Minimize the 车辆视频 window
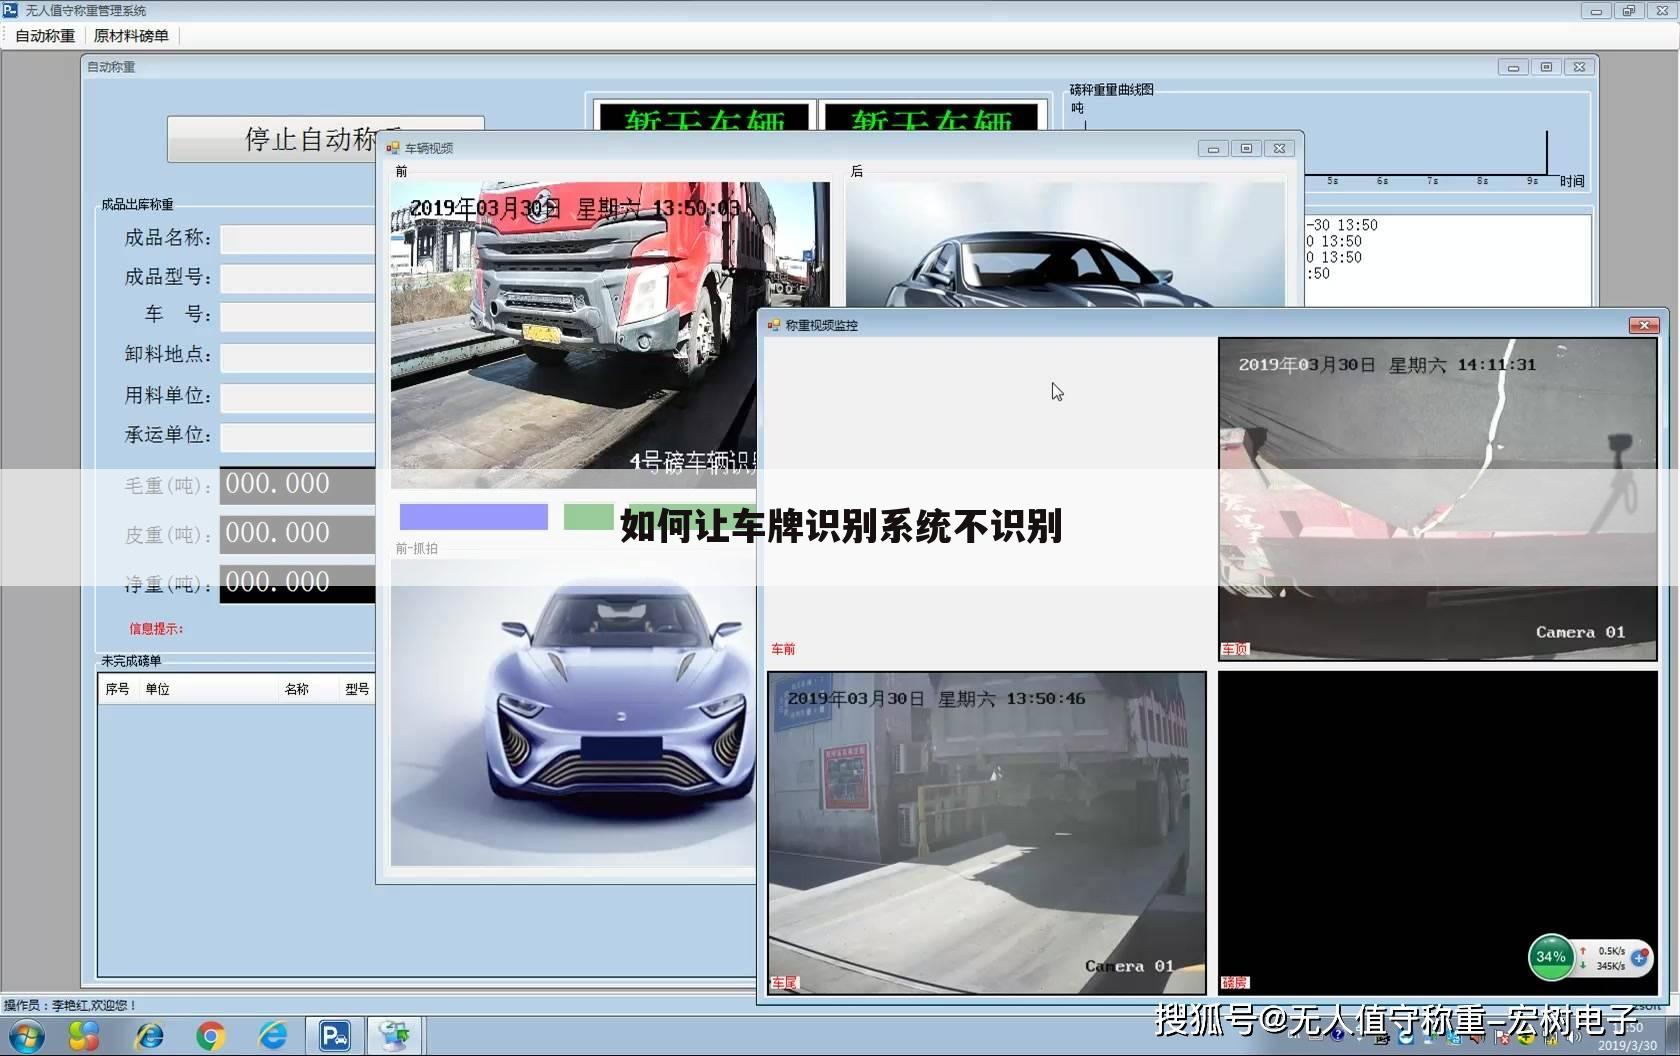This screenshot has height=1056, width=1680. pos(1213,149)
